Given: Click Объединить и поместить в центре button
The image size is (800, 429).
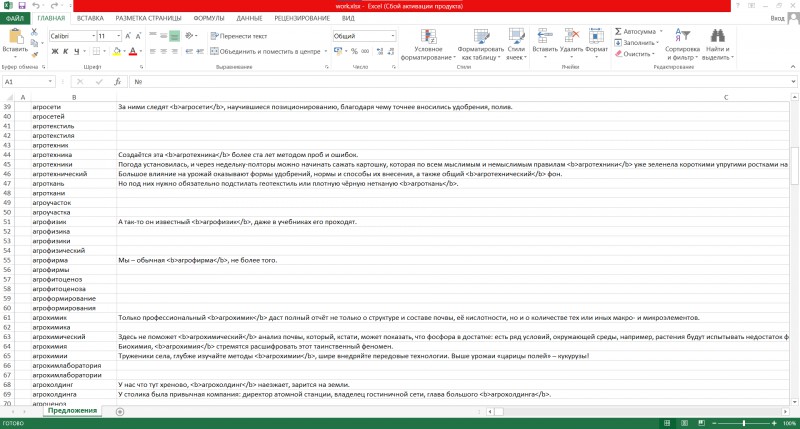Looking at the screenshot, I should (265, 51).
